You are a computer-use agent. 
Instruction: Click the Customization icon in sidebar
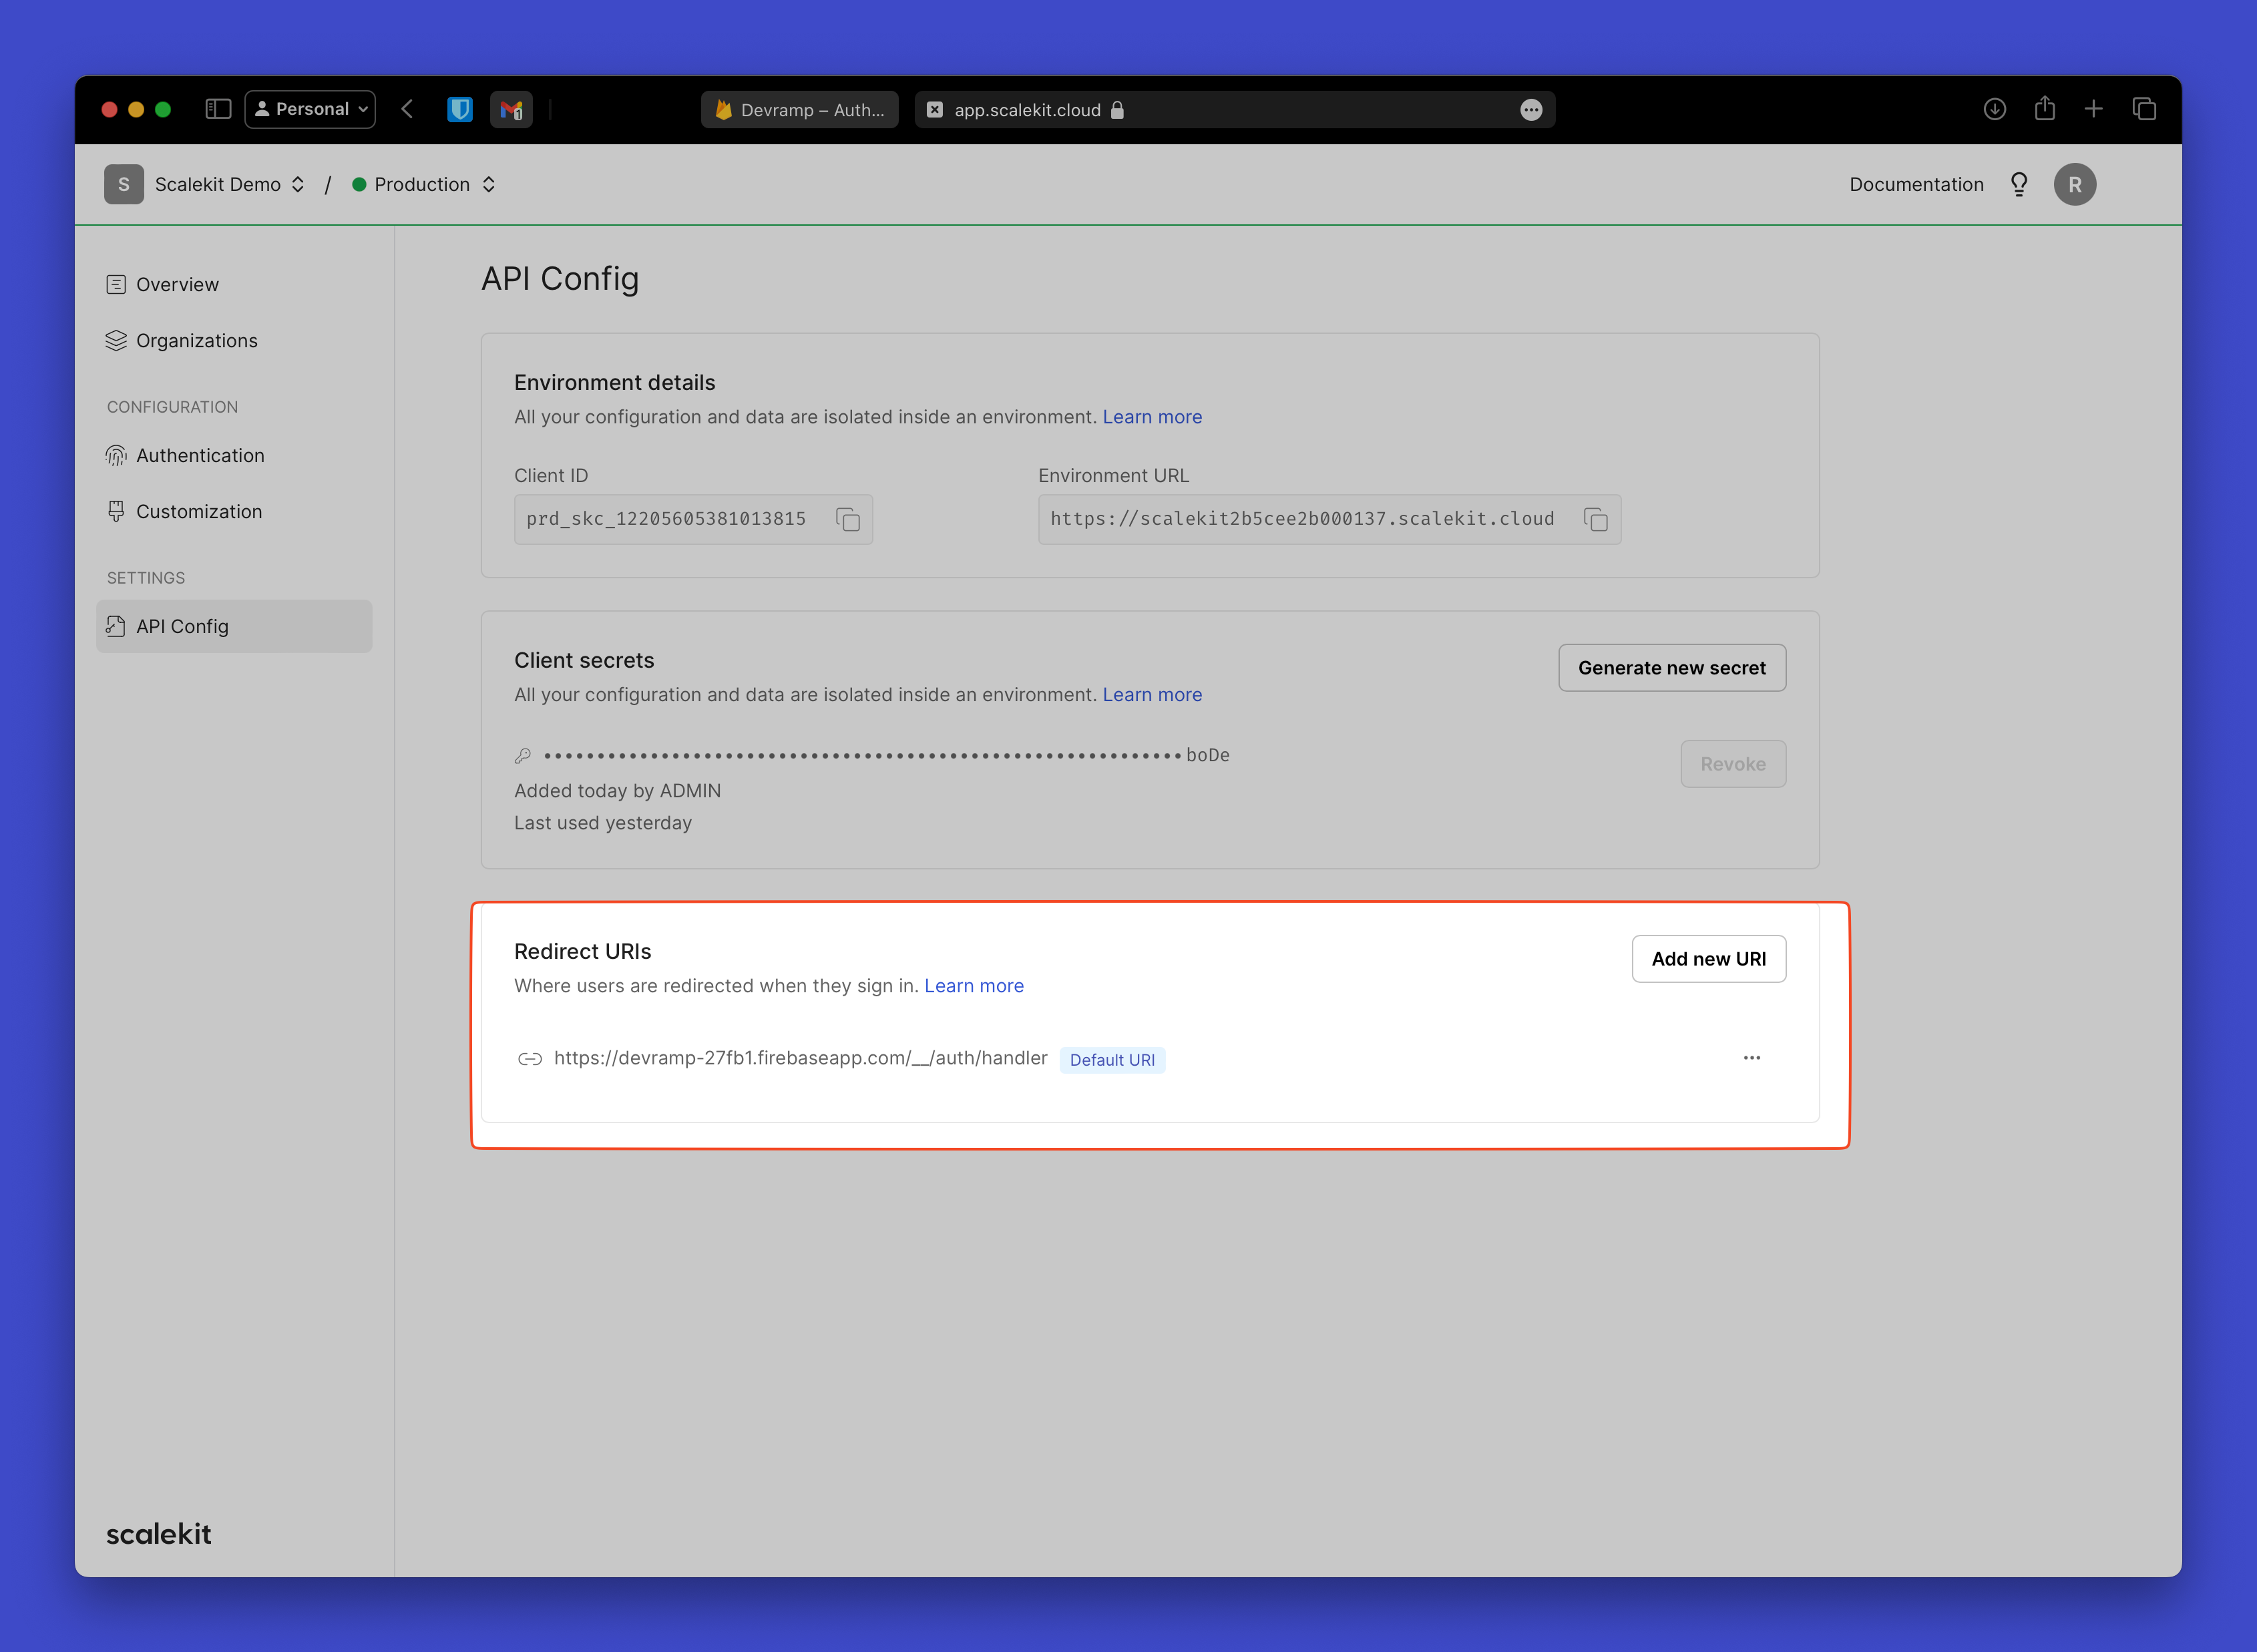tap(115, 511)
